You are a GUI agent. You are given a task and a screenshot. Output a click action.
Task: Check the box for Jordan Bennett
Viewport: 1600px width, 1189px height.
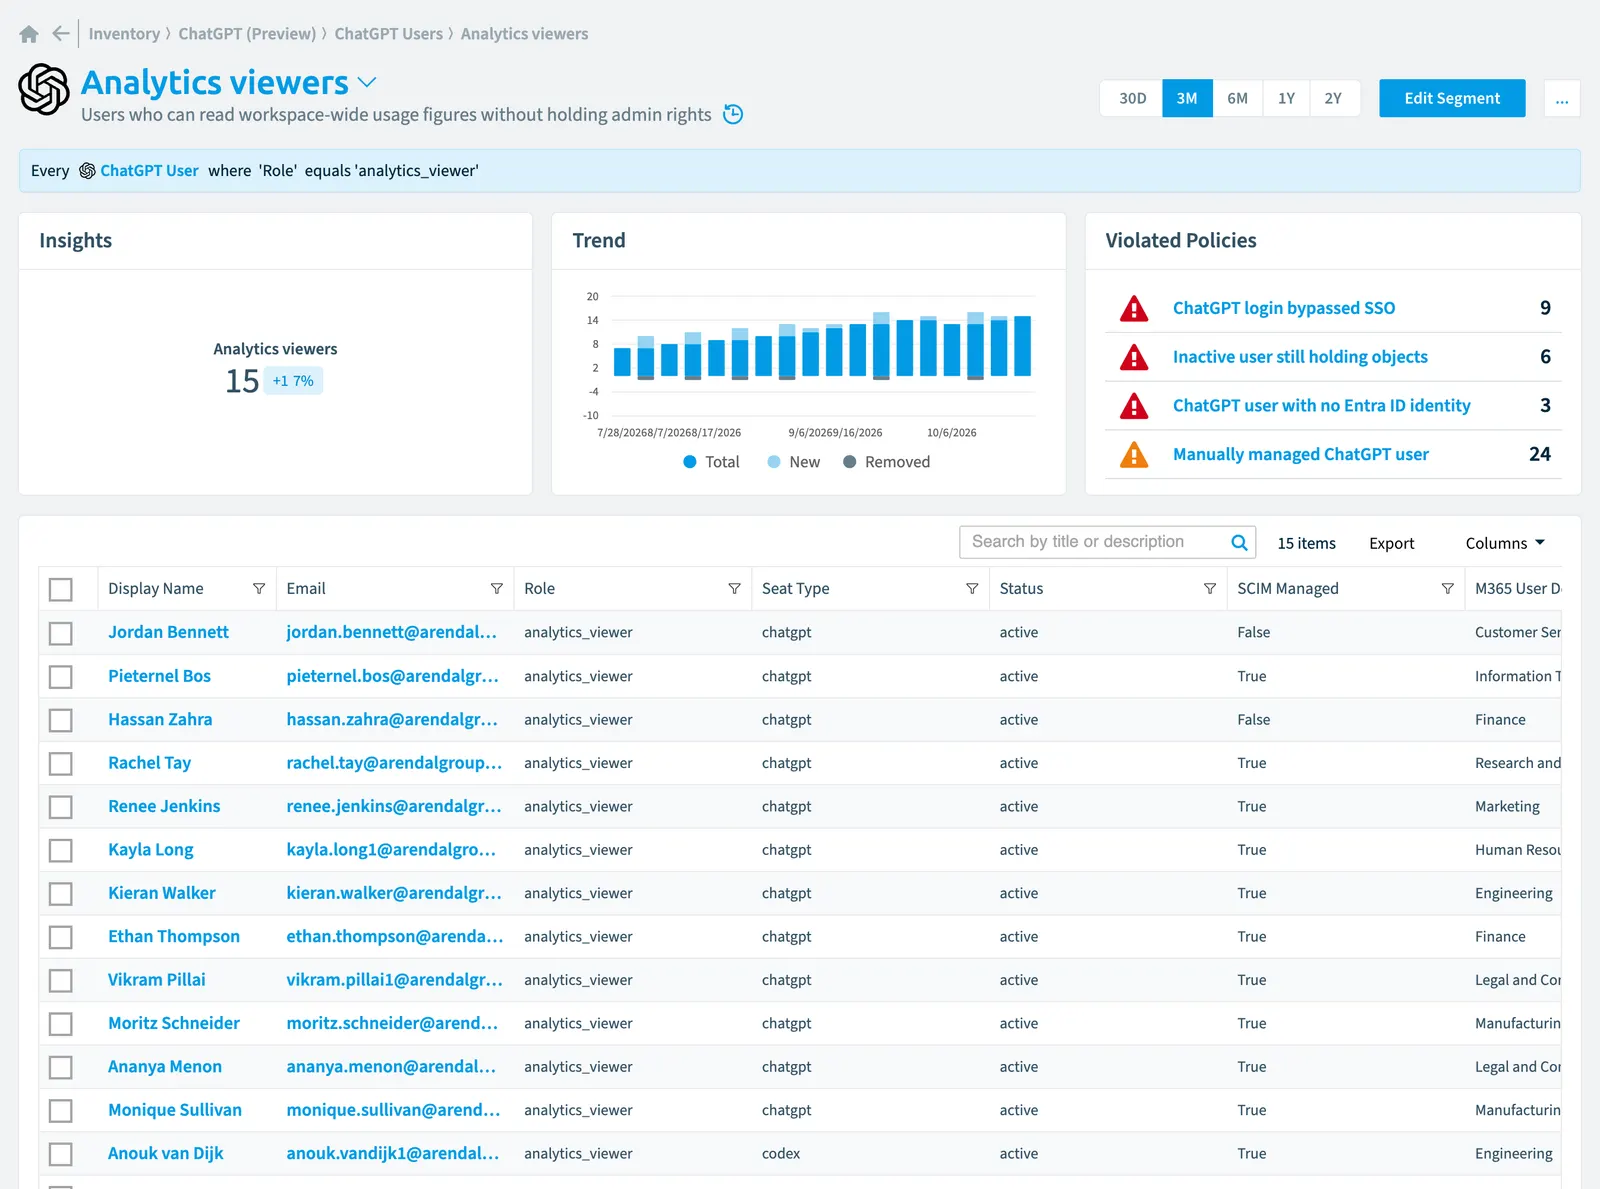(x=61, y=633)
